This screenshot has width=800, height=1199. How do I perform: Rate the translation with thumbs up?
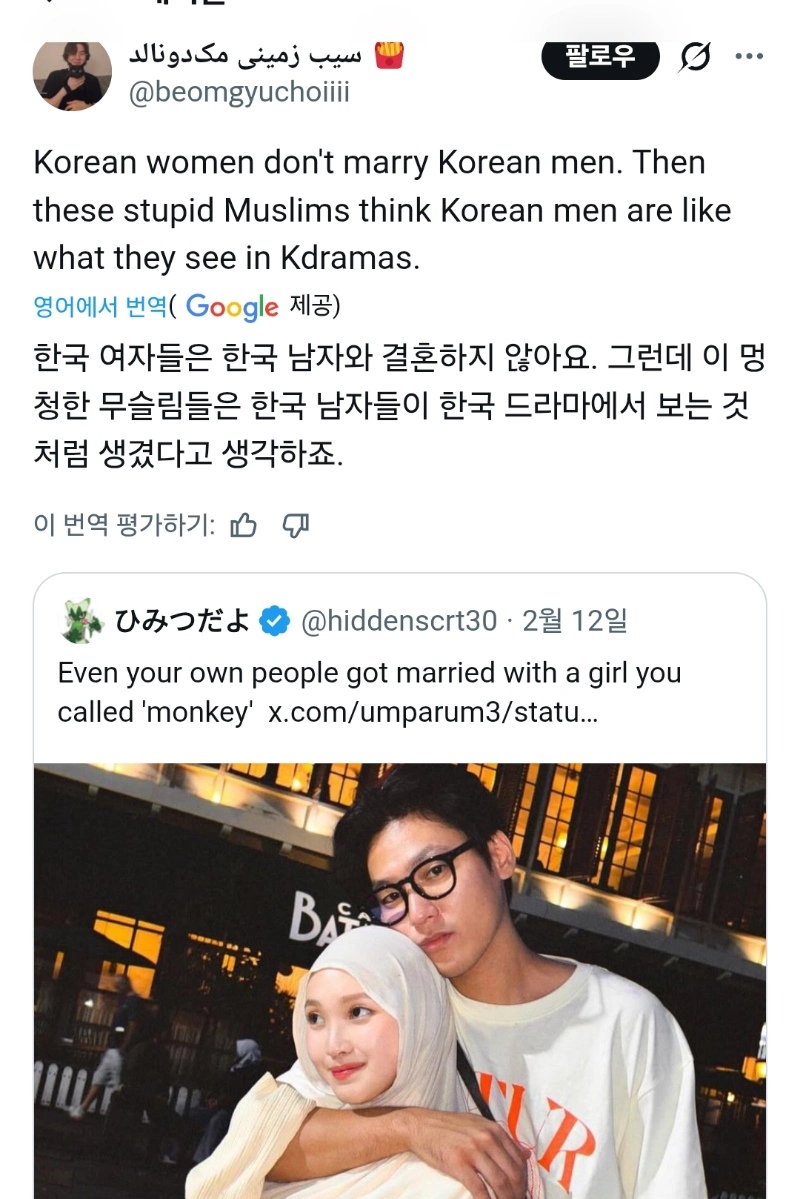pyautogui.click(x=244, y=525)
